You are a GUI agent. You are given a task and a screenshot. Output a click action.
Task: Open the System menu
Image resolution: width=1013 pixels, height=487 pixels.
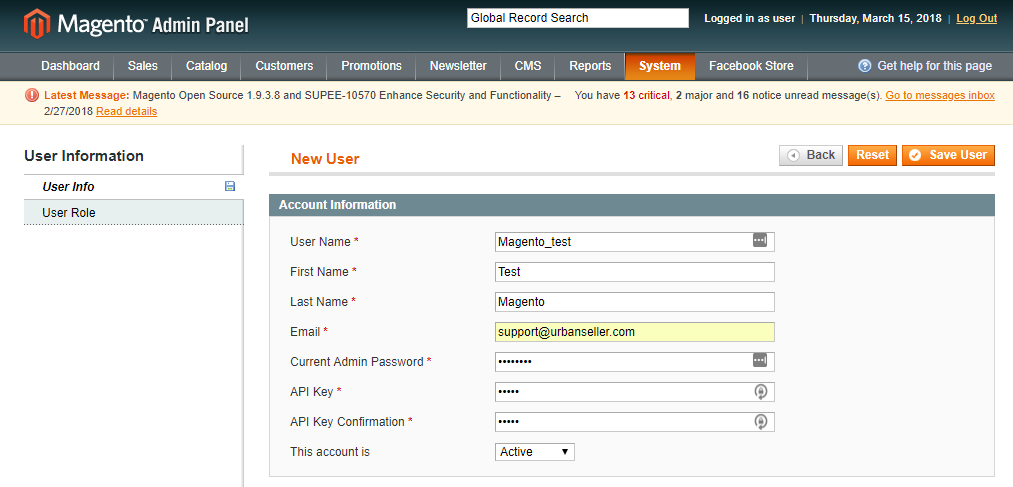pos(659,66)
